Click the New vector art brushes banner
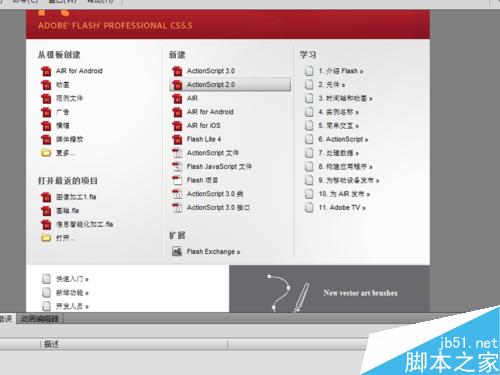This screenshot has width=500, height=375. (x=329, y=289)
